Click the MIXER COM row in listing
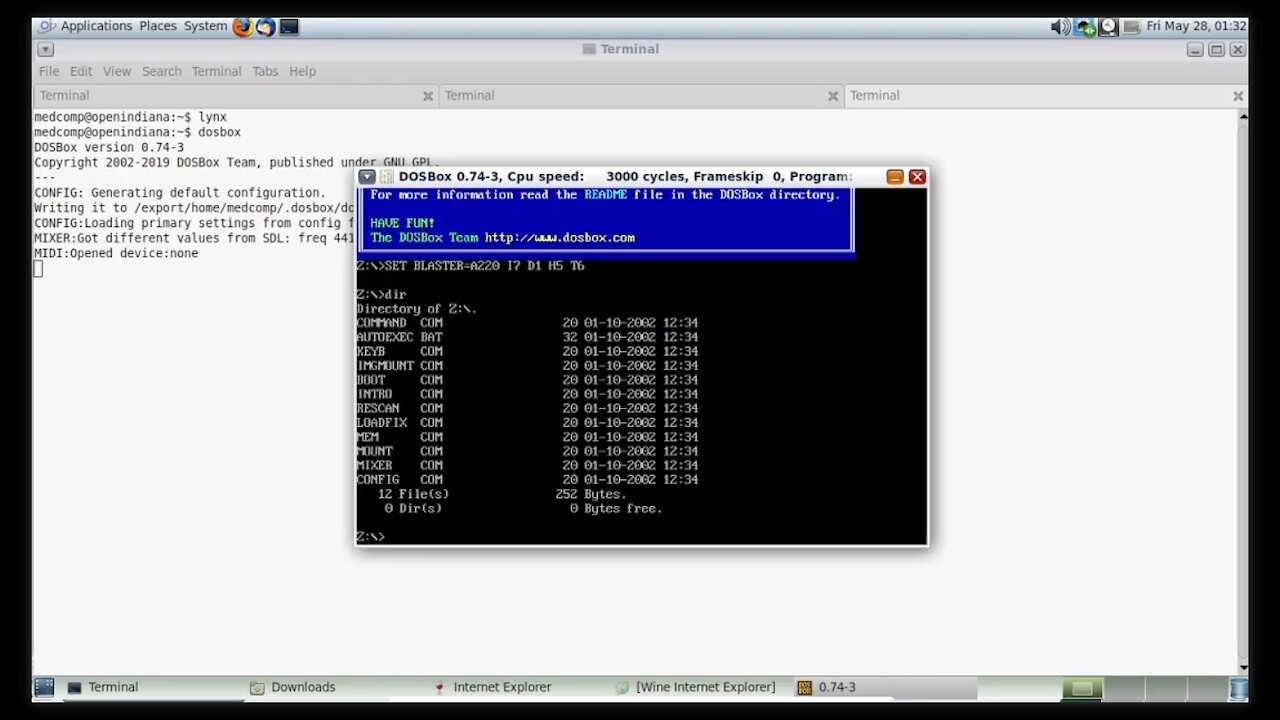Screen dimensions: 1280x720 (527, 465)
